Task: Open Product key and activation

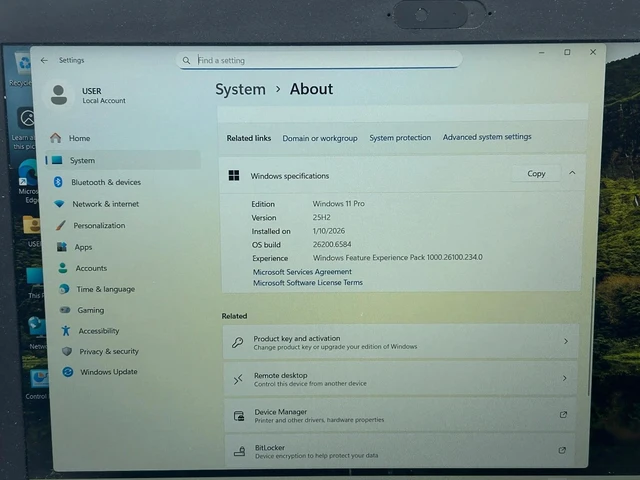Action: pos(400,342)
